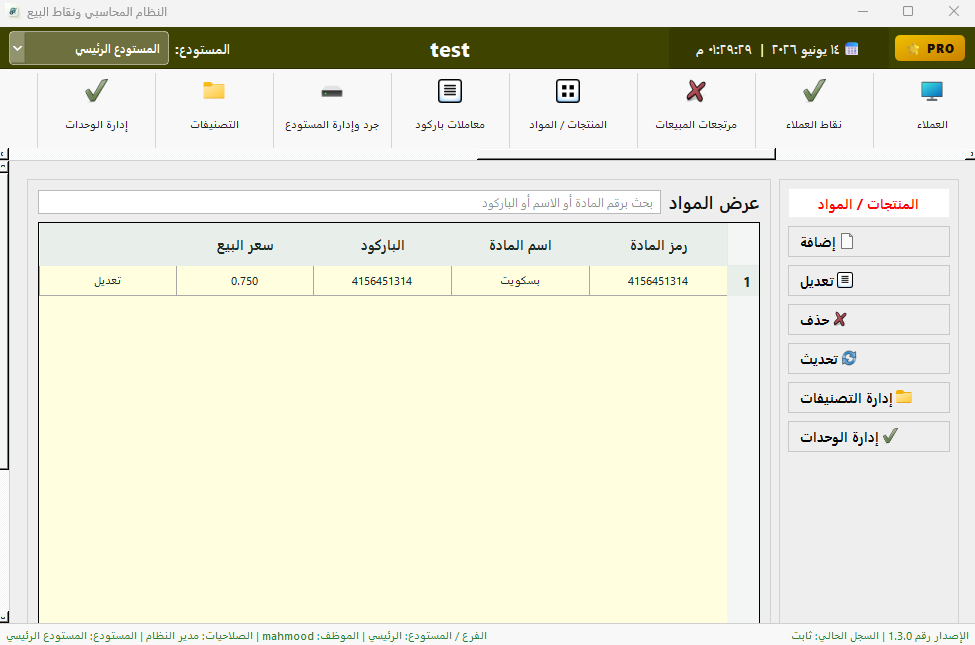This screenshot has width=975, height=645.
Task: Sort by اسم المادة column header
Action: pyautogui.click(x=520, y=246)
